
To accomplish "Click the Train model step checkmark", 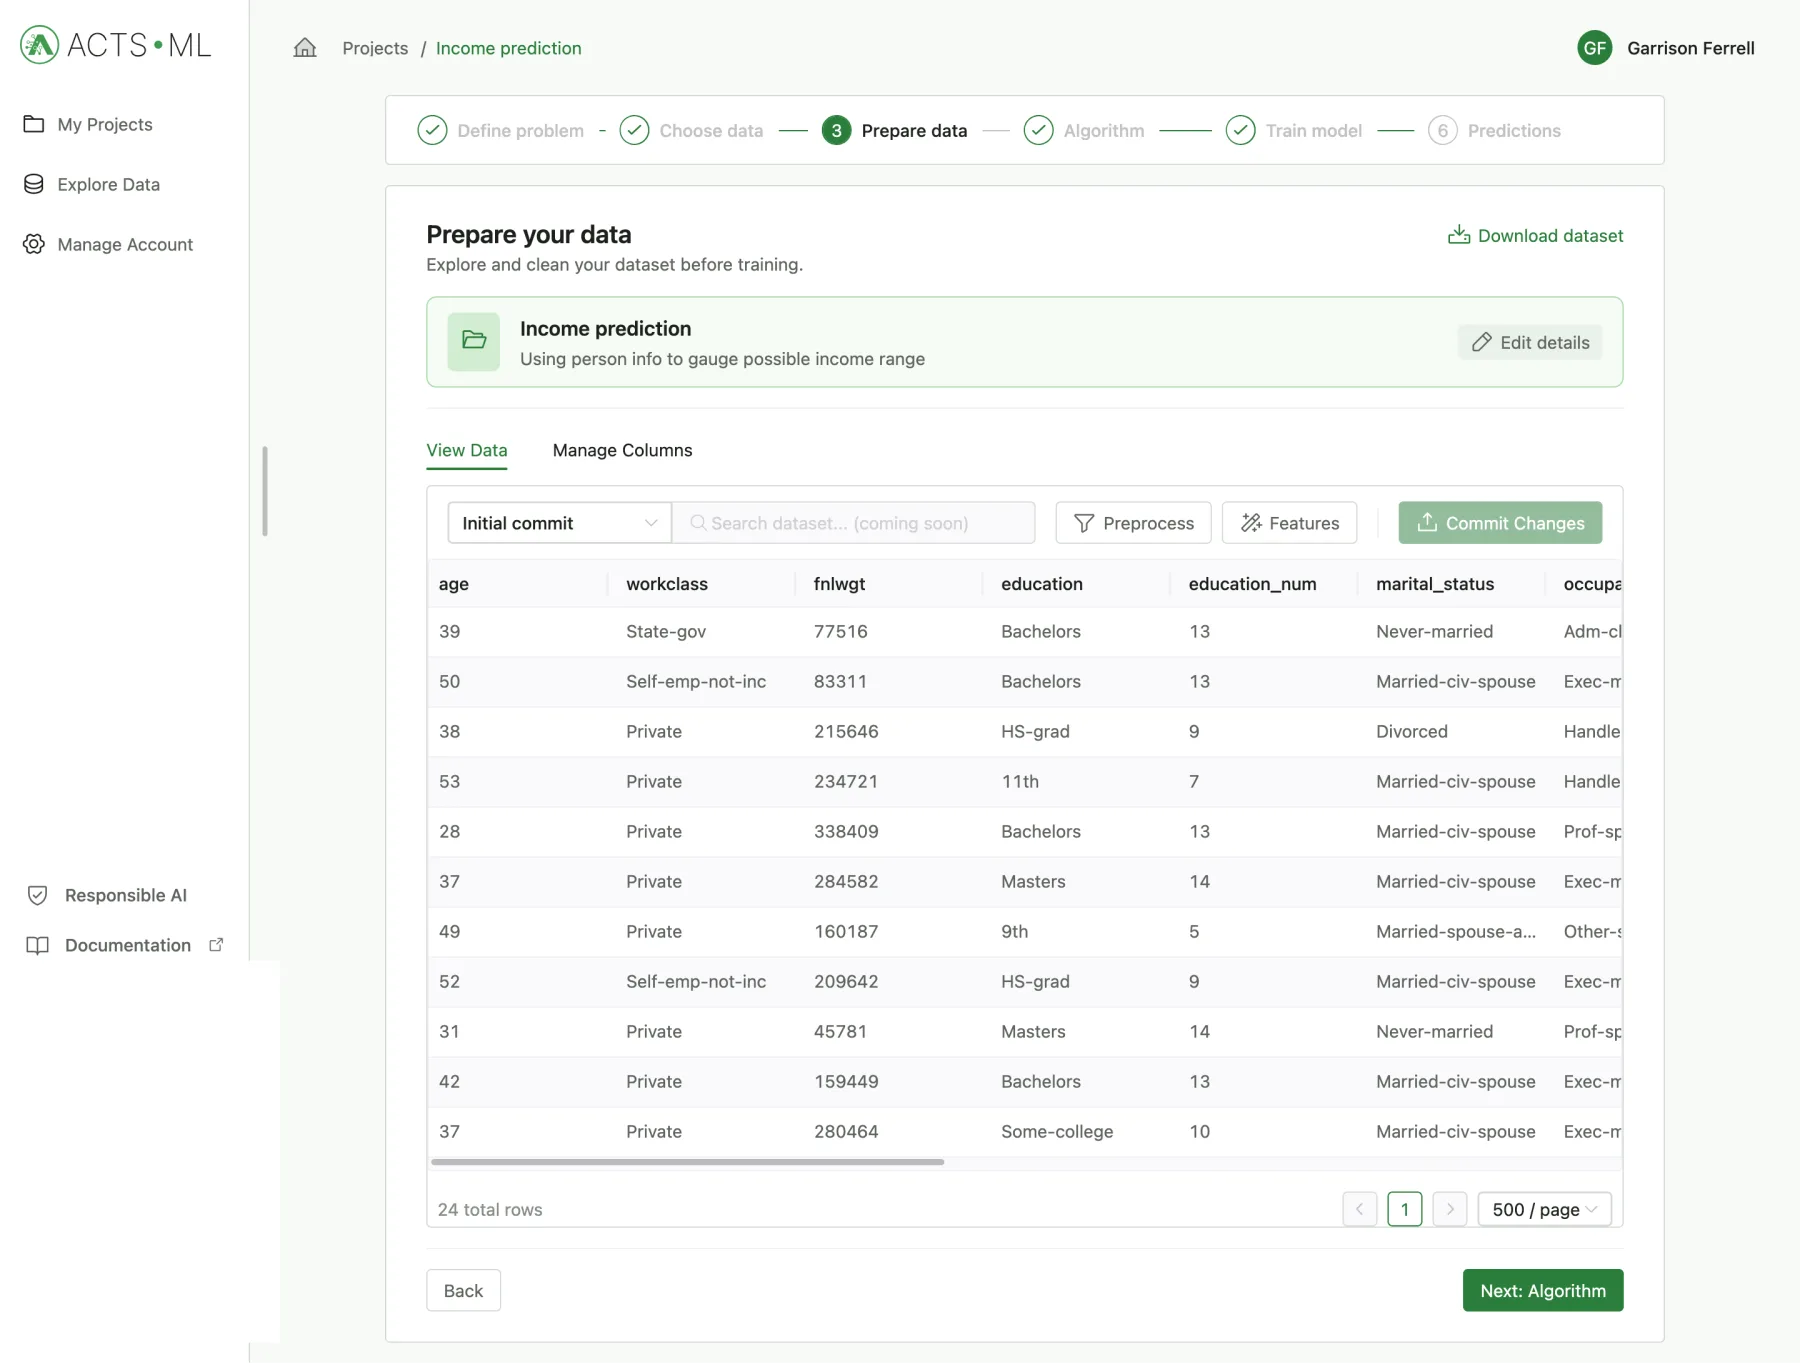I will 1240,131.
